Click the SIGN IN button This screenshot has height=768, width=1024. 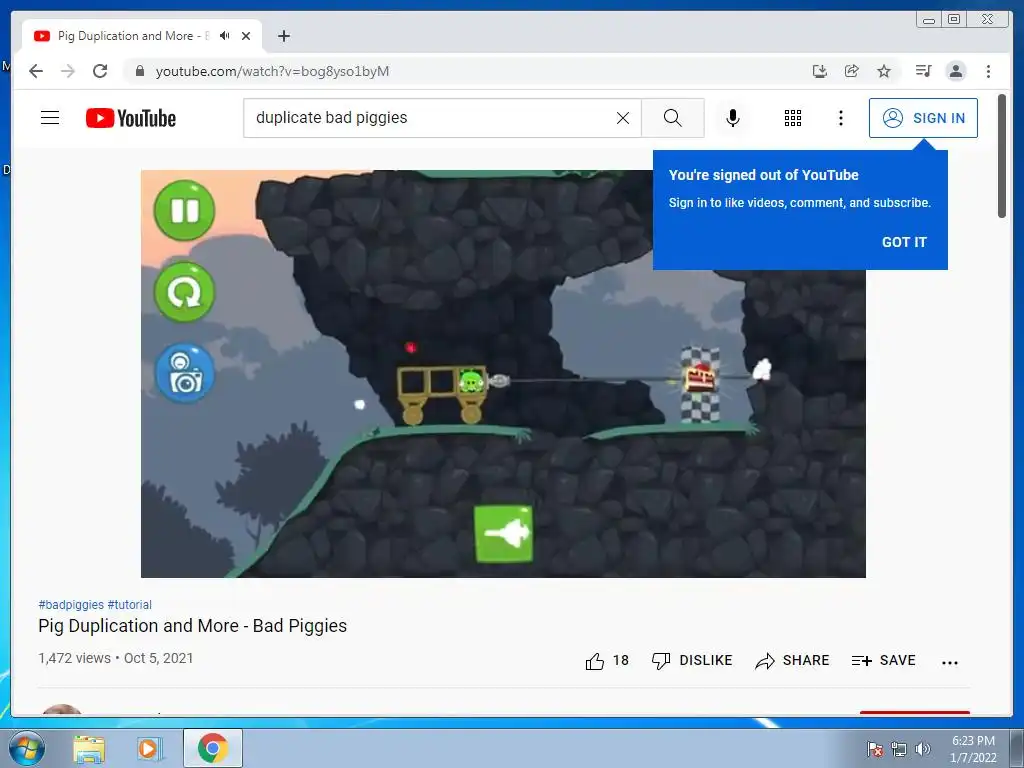923,118
